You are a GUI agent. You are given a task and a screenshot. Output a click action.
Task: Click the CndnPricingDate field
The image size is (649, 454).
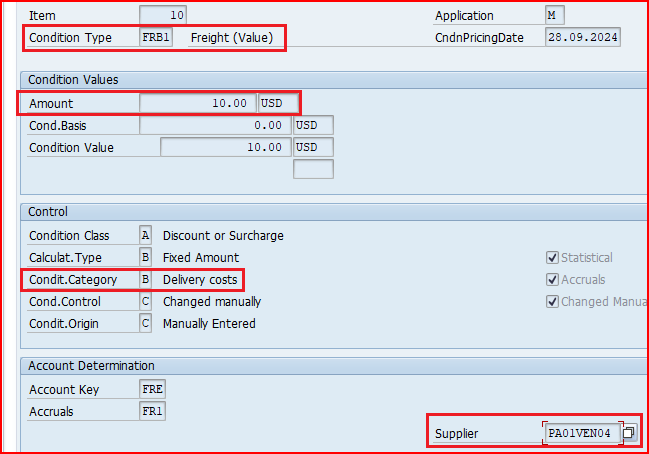pos(582,38)
